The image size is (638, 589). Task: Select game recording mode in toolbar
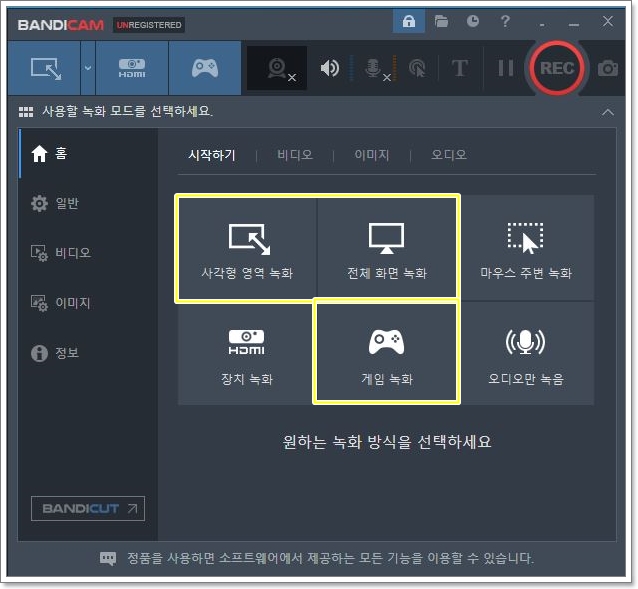205,68
